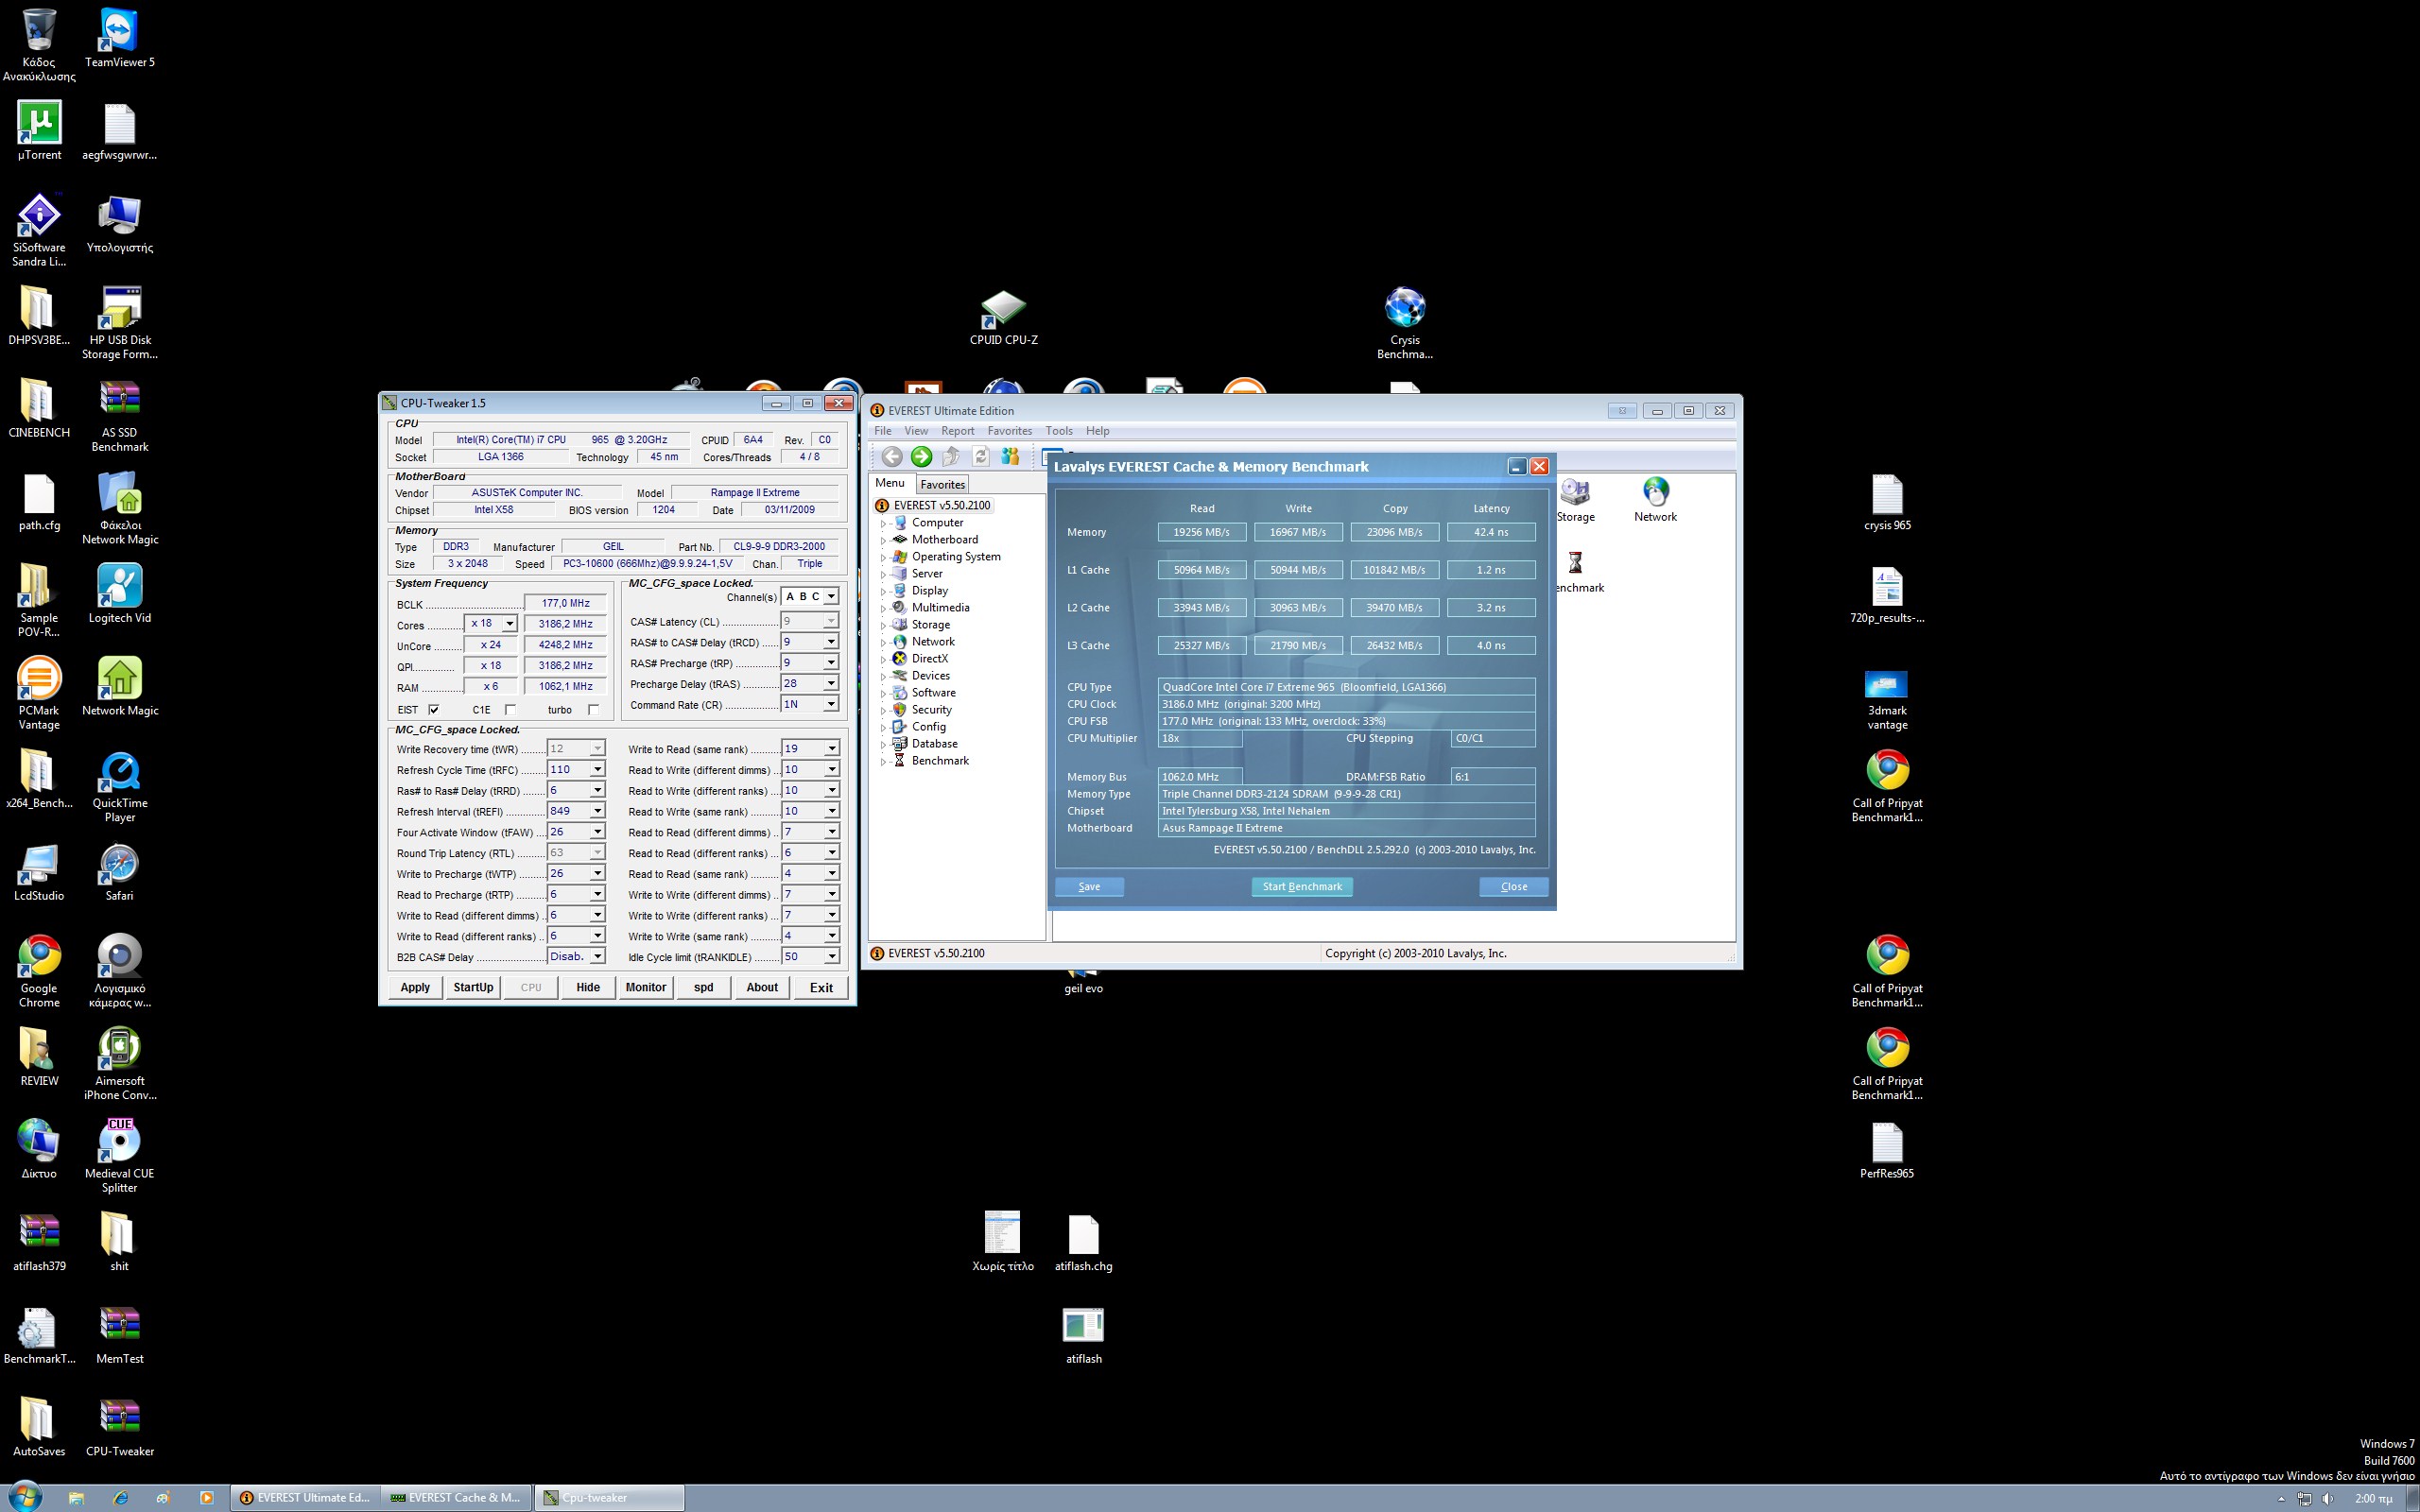
Task: Expand Motherboard tree node in EVEREST
Action: point(883,540)
